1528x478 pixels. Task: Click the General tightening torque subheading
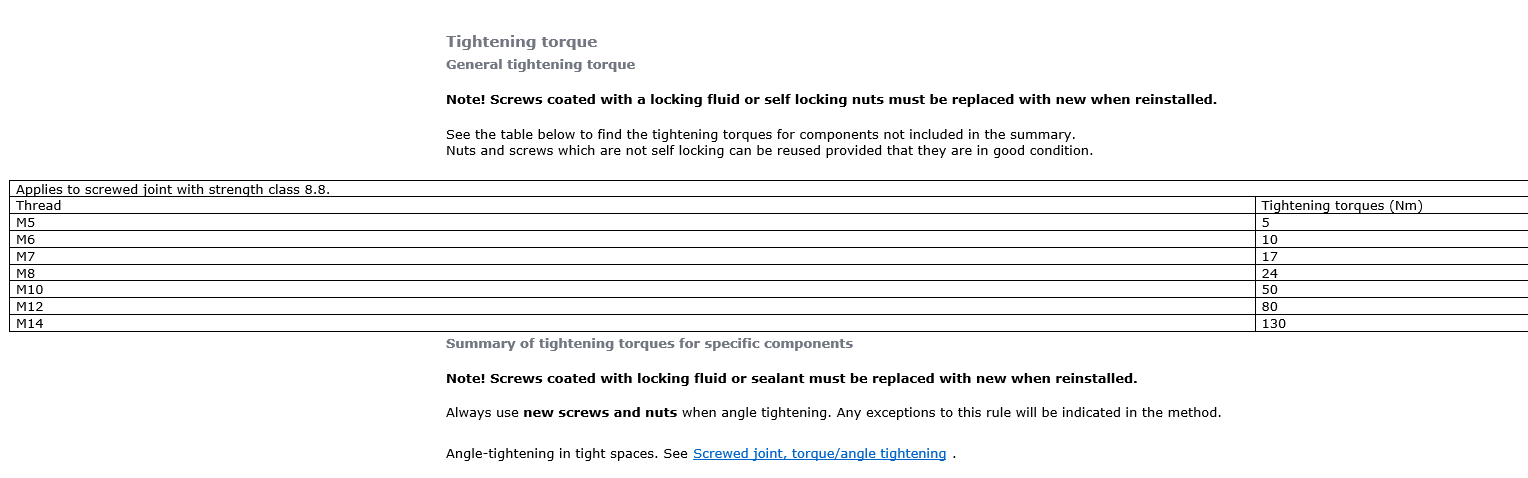[540, 65]
